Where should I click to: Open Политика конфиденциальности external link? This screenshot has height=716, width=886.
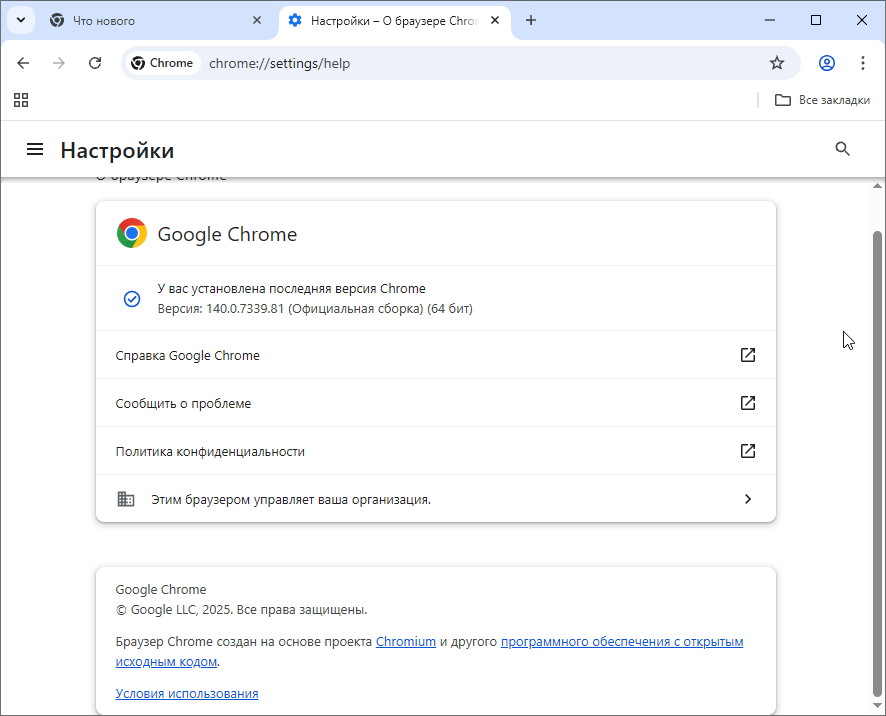(x=747, y=451)
